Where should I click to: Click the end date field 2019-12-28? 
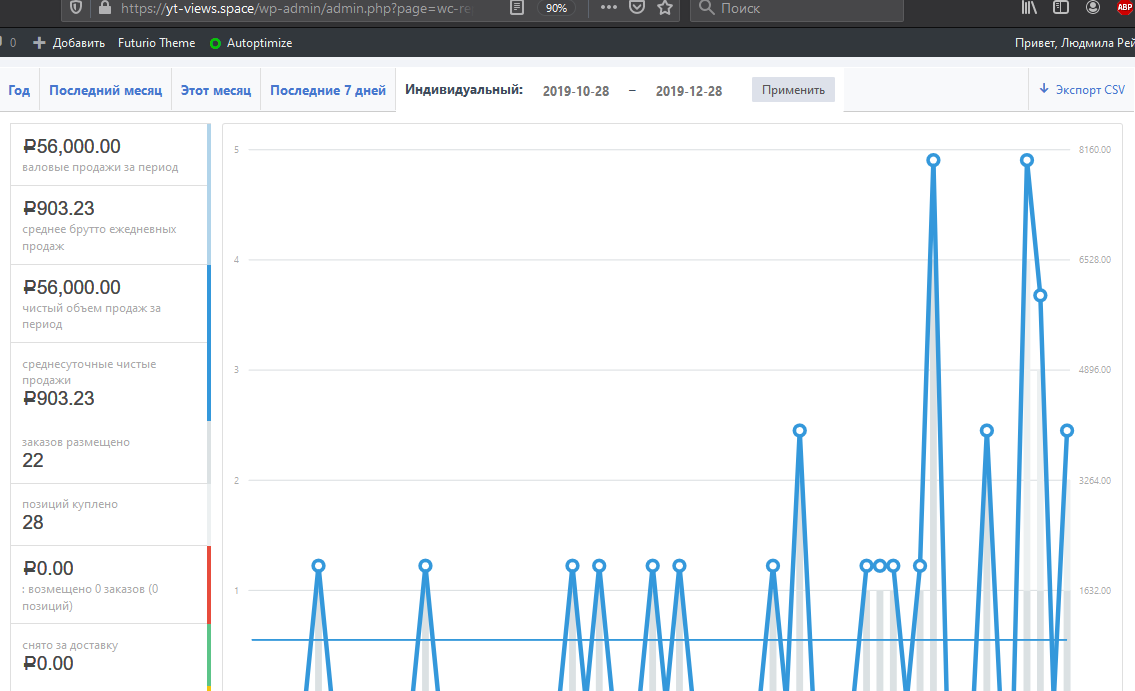click(x=689, y=91)
